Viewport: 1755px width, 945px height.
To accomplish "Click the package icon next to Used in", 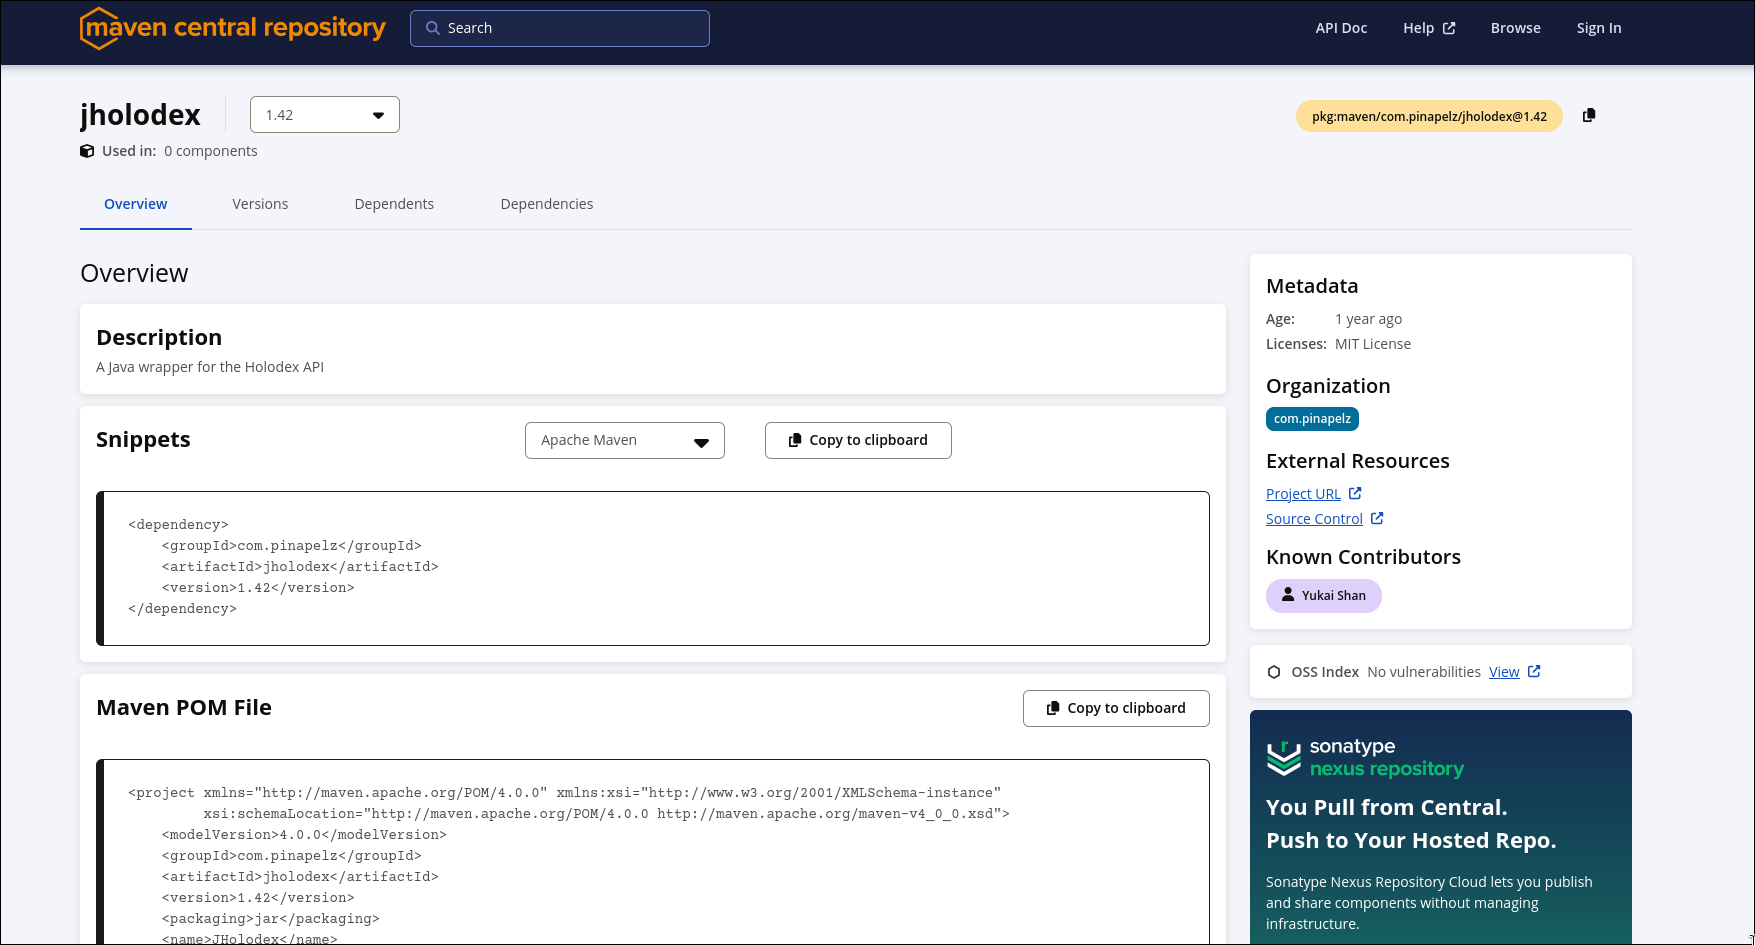I will 87,150.
